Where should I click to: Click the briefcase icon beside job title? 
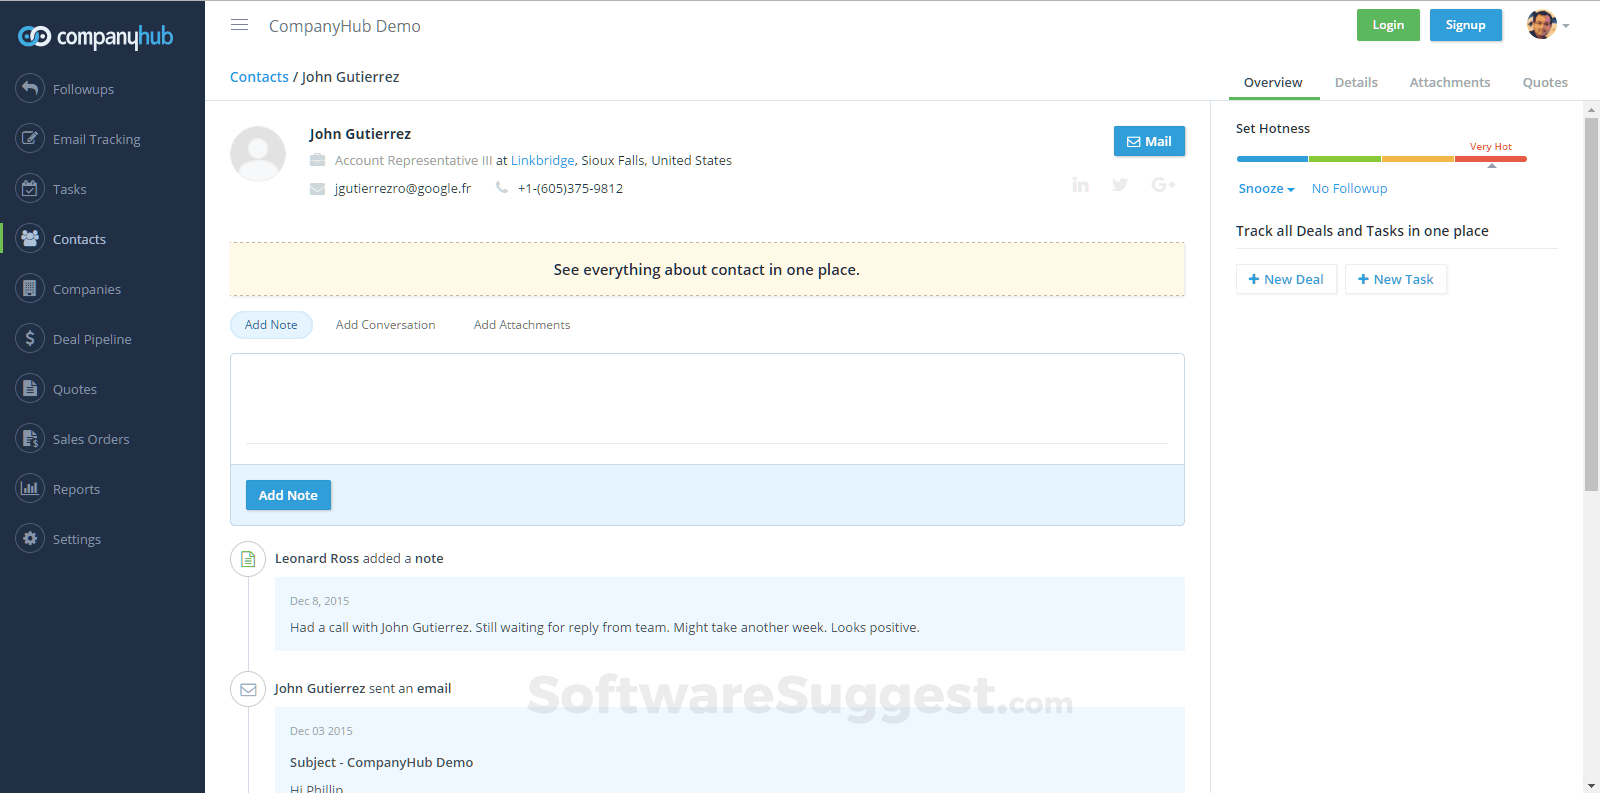317,160
